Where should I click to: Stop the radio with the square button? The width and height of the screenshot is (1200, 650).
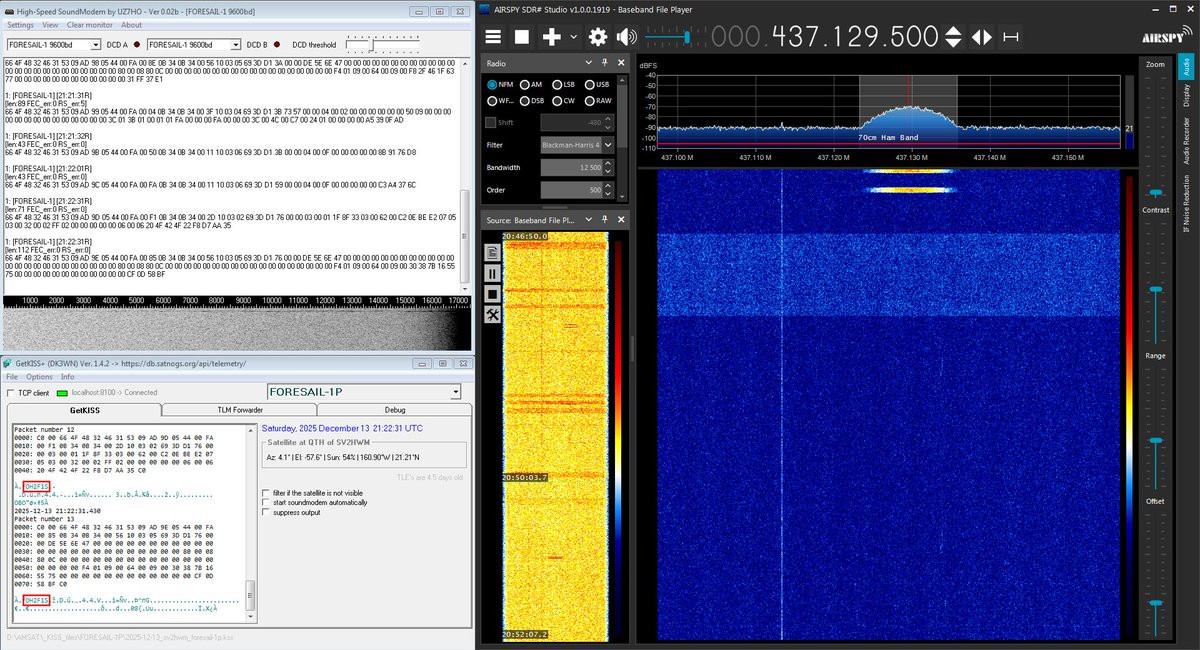click(x=522, y=37)
